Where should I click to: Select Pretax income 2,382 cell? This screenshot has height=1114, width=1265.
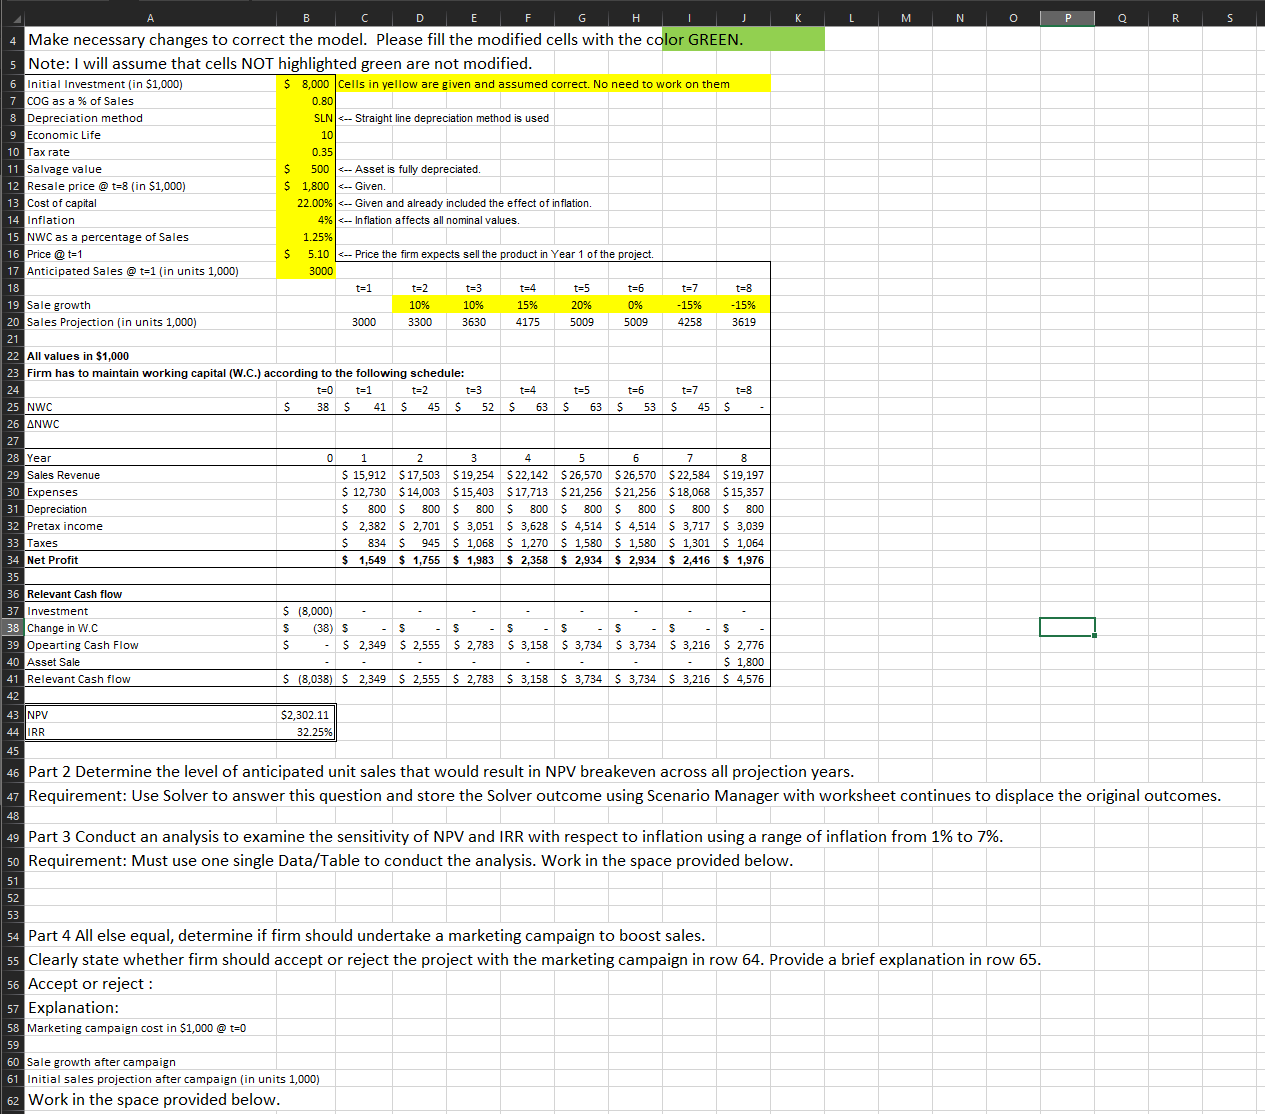tap(364, 526)
